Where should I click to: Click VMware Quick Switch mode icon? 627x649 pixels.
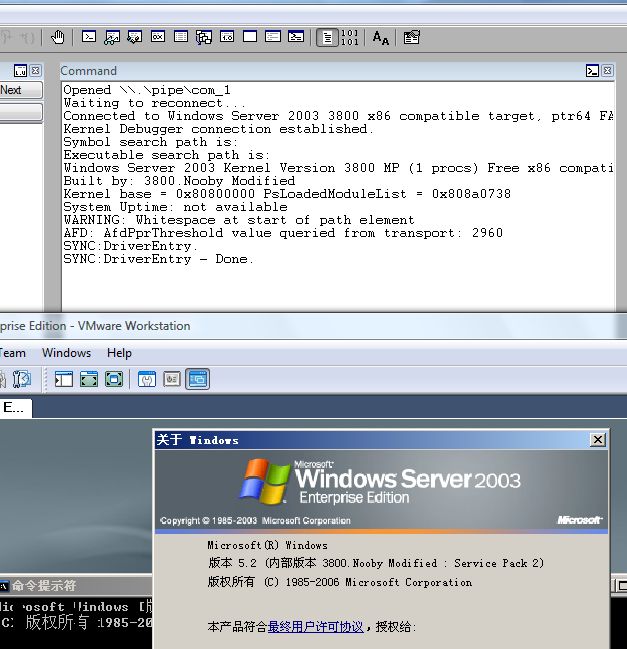pos(114,379)
